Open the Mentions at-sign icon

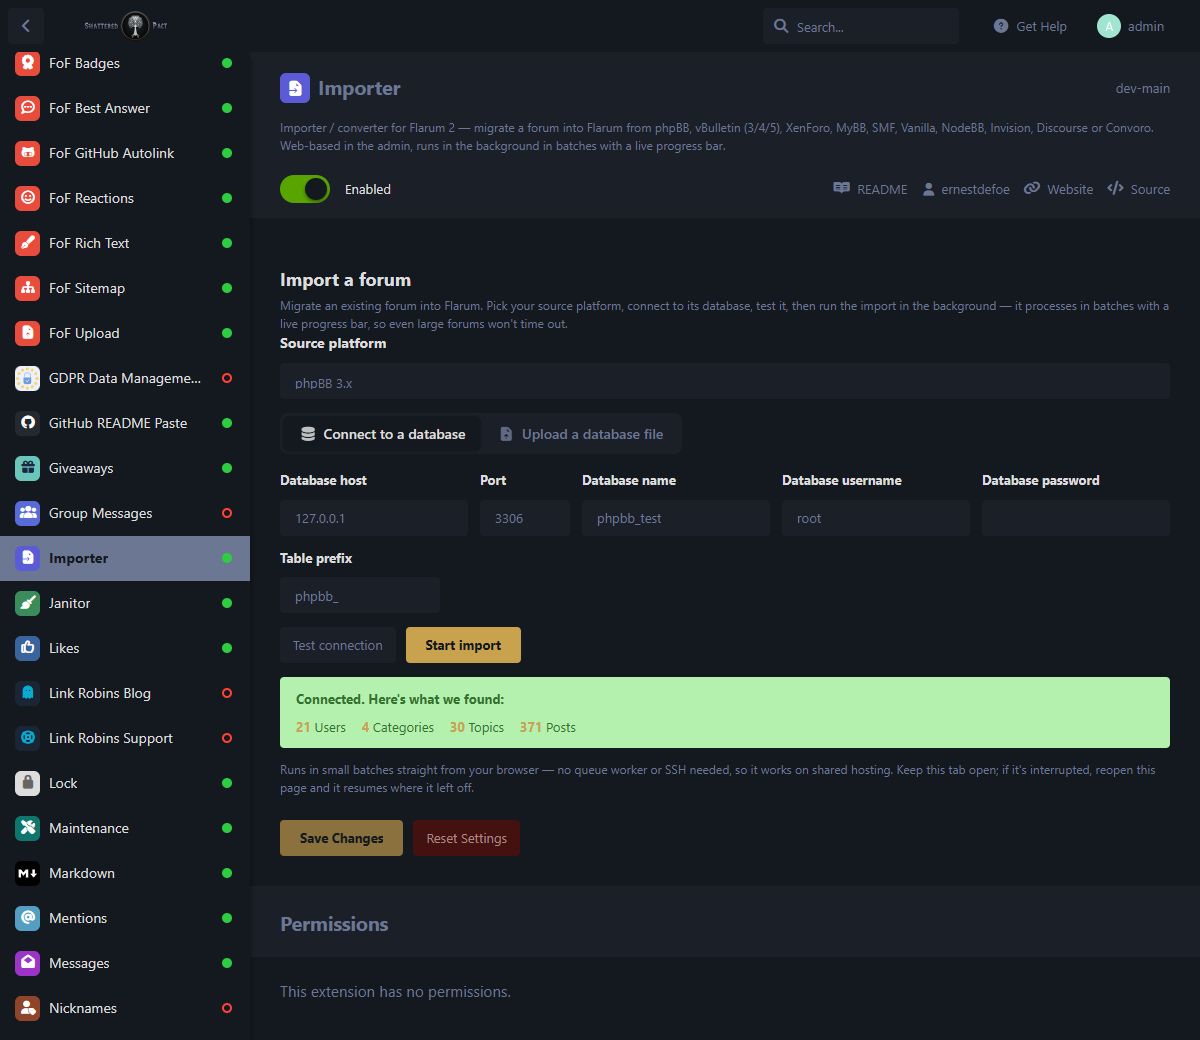[28, 918]
